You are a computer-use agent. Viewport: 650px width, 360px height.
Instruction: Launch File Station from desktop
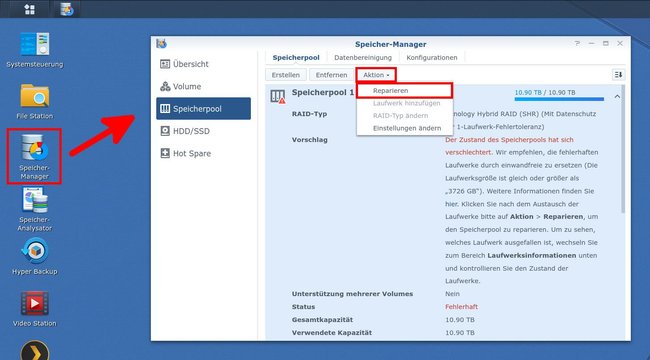(35, 102)
